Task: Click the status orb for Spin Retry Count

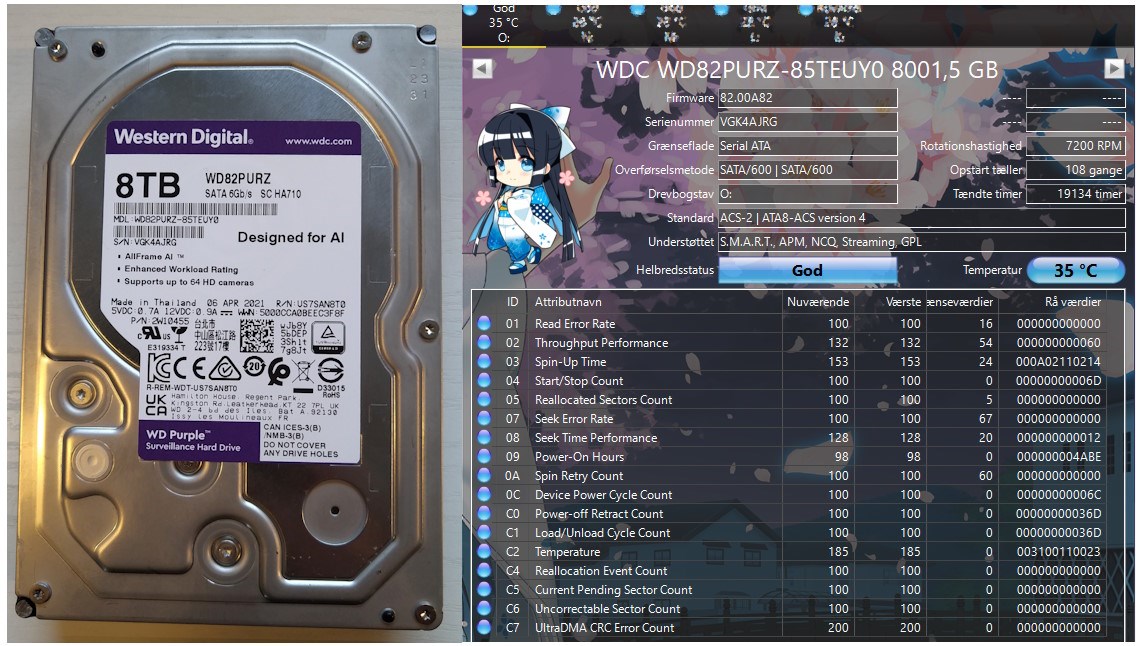Action: pyautogui.click(x=484, y=475)
